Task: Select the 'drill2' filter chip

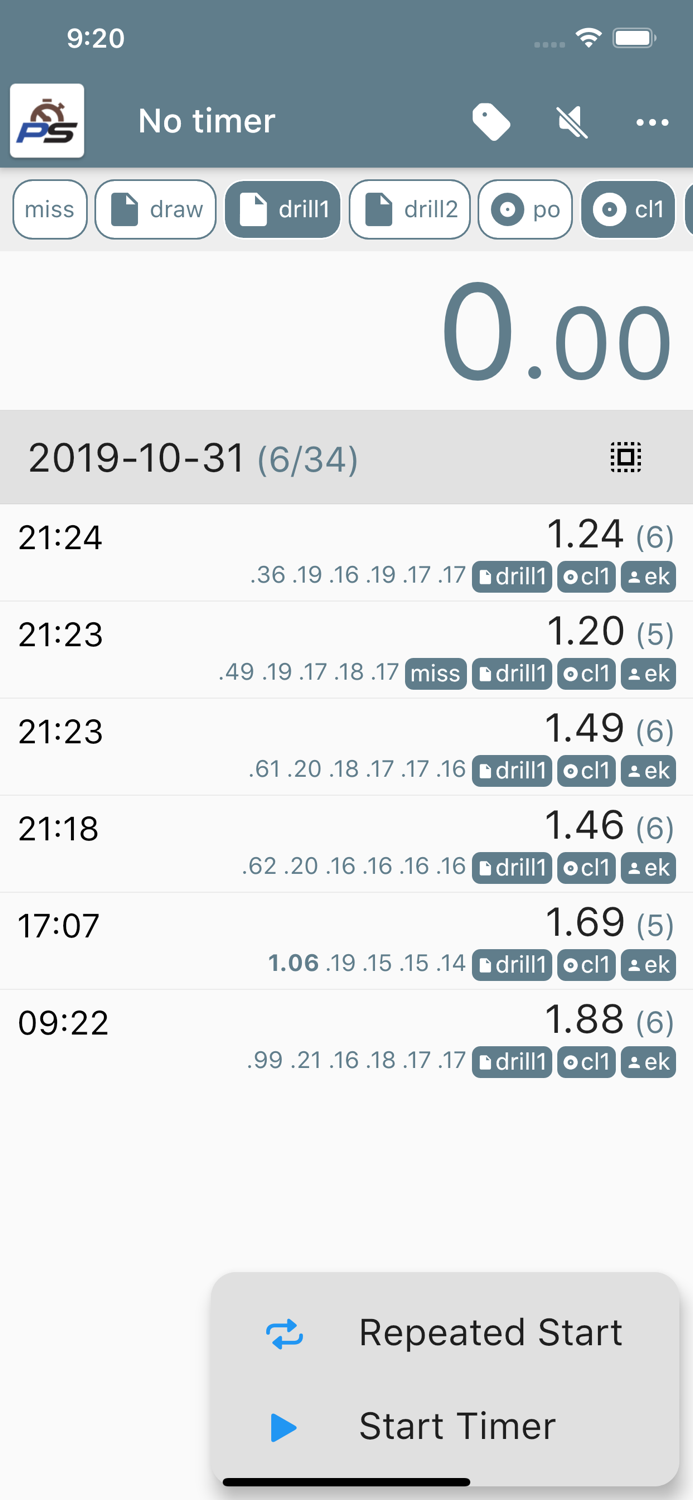Action: pyautogui.click(x=410, y=209)
